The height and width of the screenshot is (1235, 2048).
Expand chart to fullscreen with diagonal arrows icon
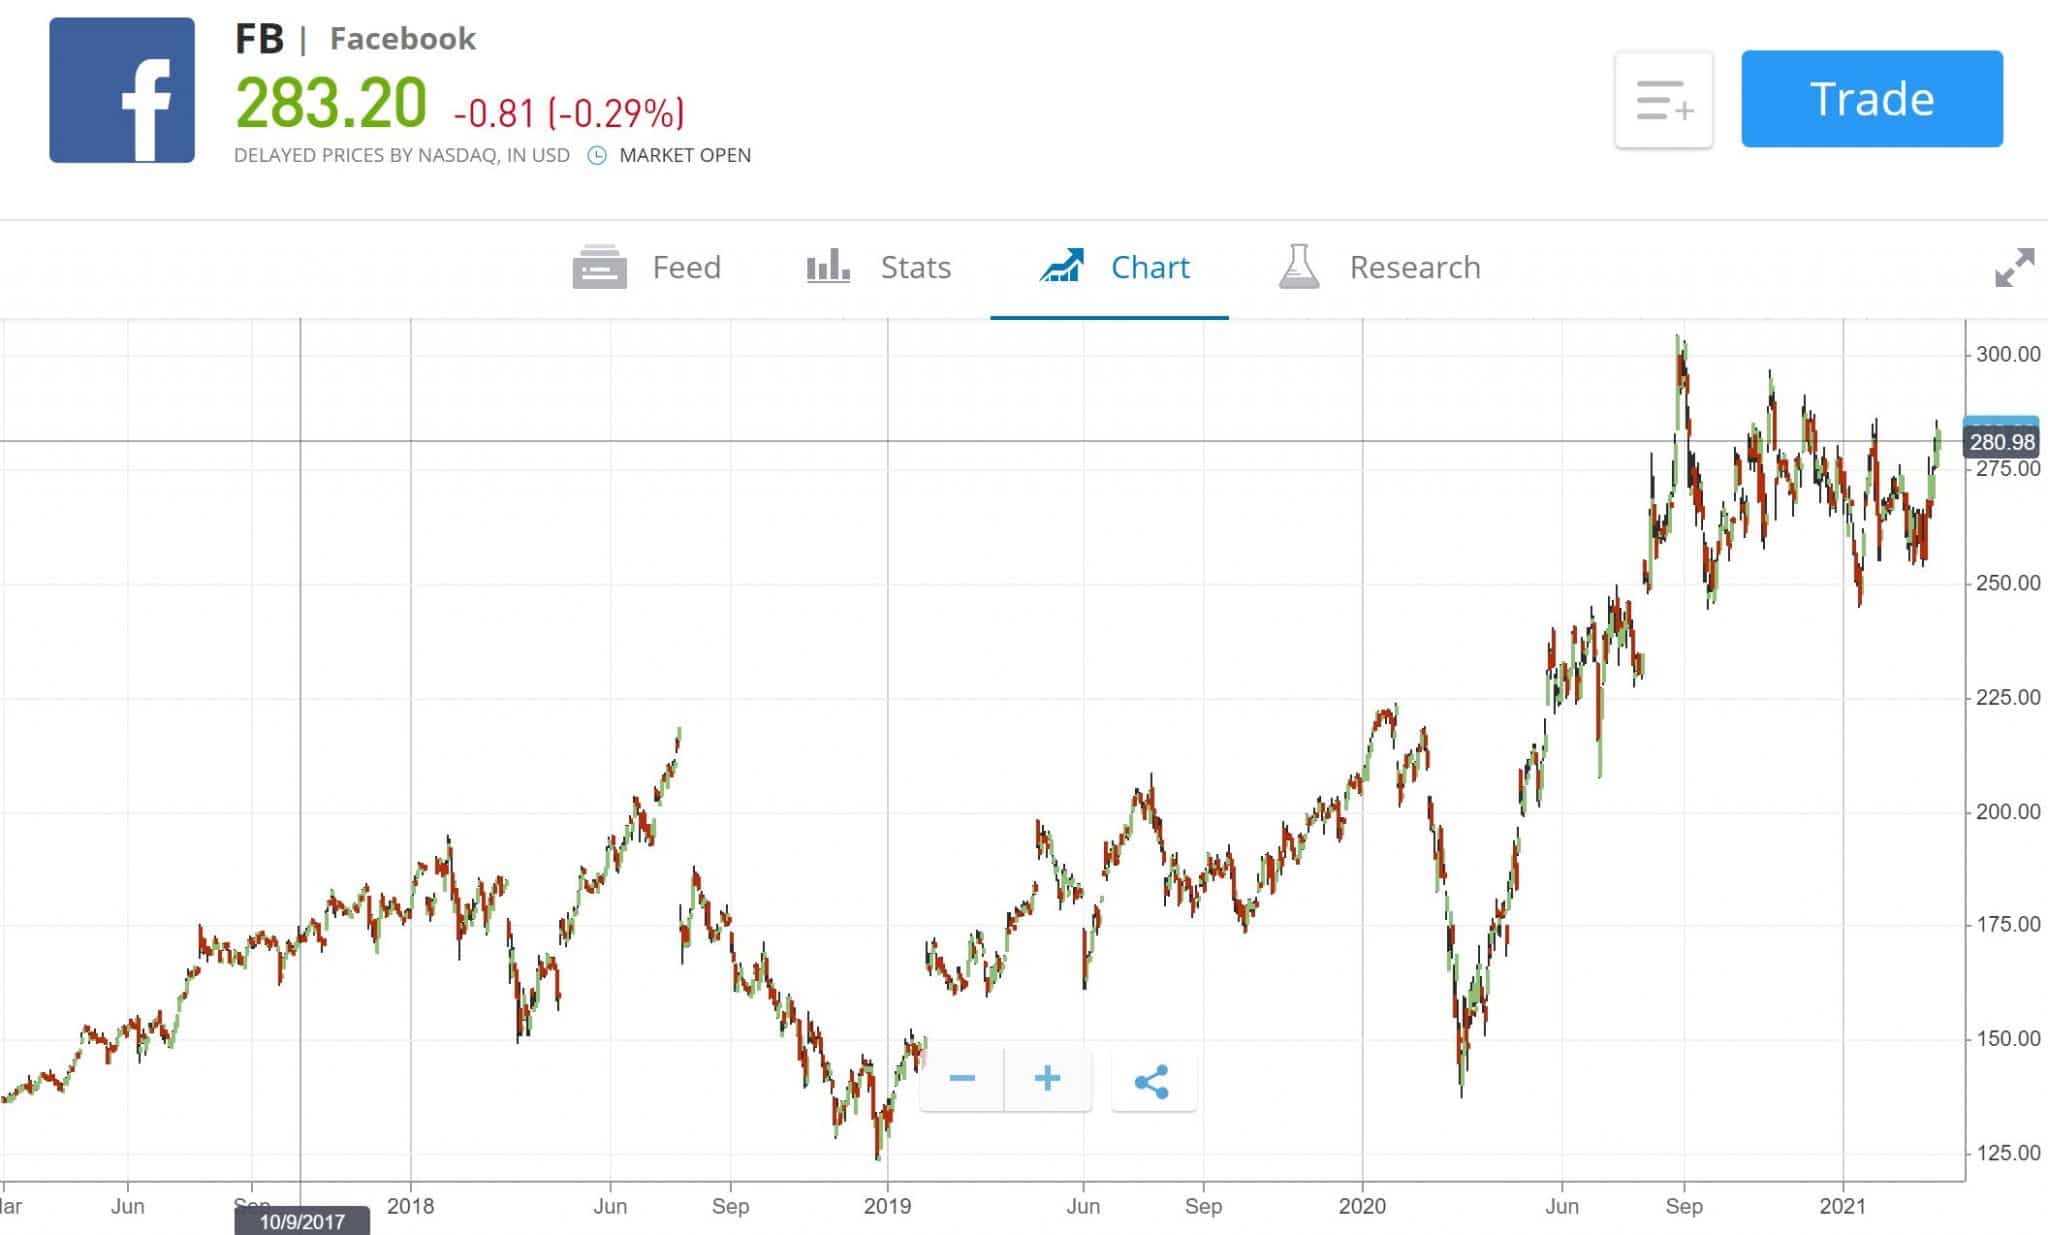pyautogui.click(x=2014, y=270)
